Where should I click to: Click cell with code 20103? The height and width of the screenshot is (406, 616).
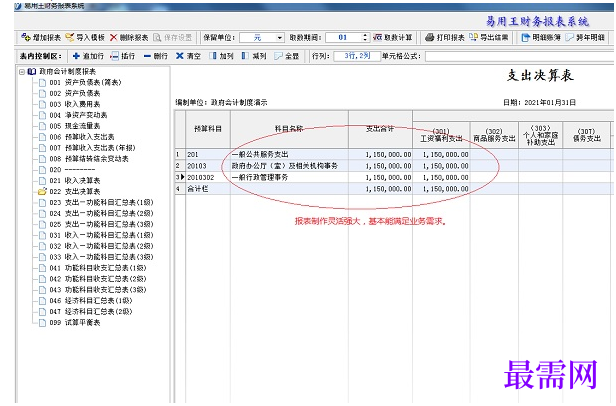click(x=208, y=166)
